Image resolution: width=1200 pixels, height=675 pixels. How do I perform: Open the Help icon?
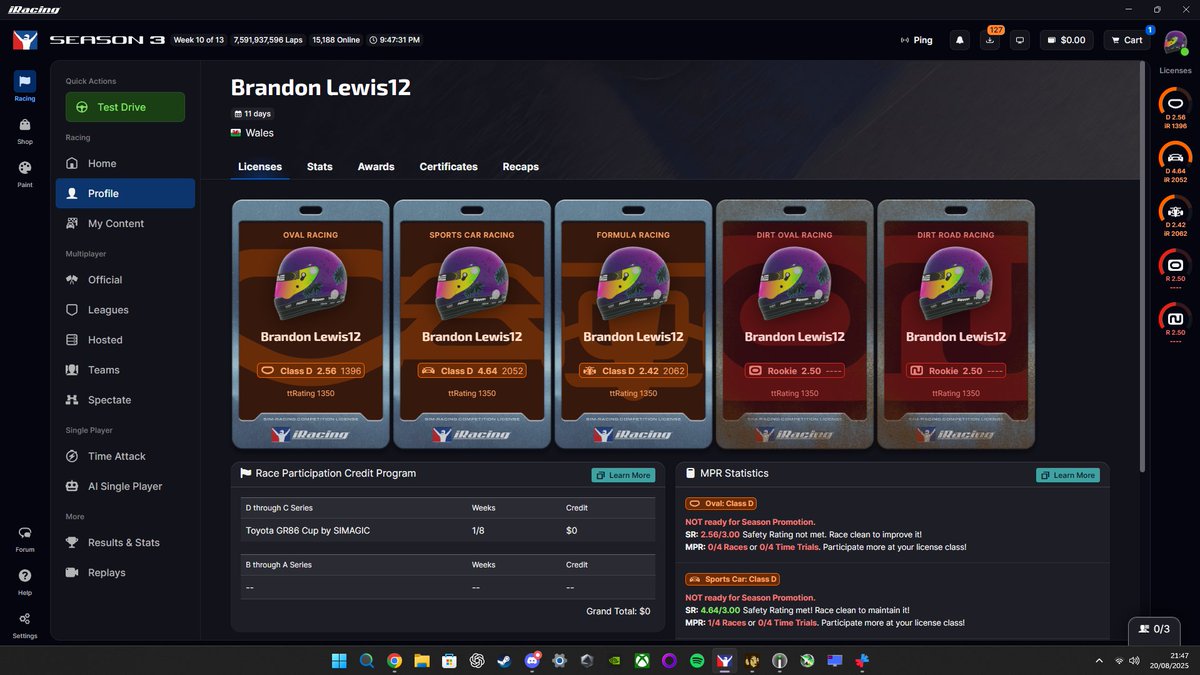[25, 581]
